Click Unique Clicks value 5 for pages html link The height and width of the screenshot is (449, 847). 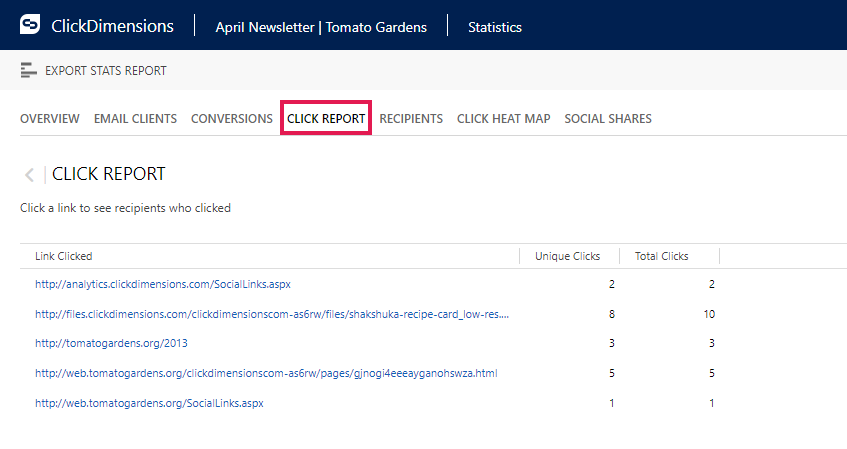coord(611,373)
